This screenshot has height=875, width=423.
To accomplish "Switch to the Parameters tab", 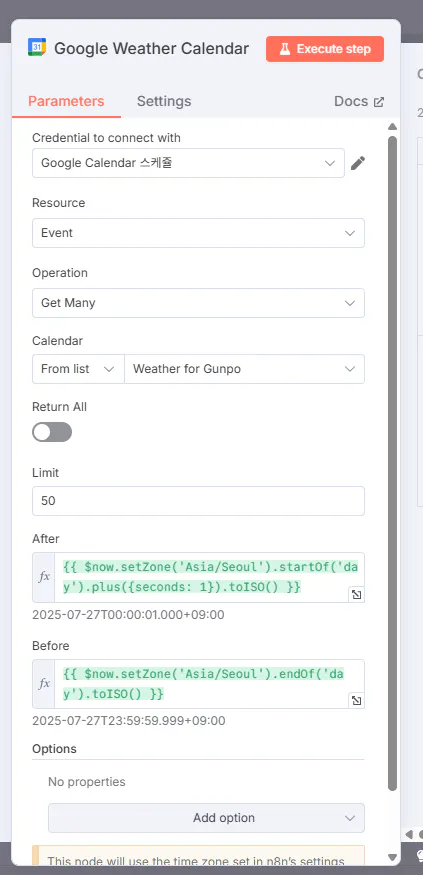I will (66, 101).
